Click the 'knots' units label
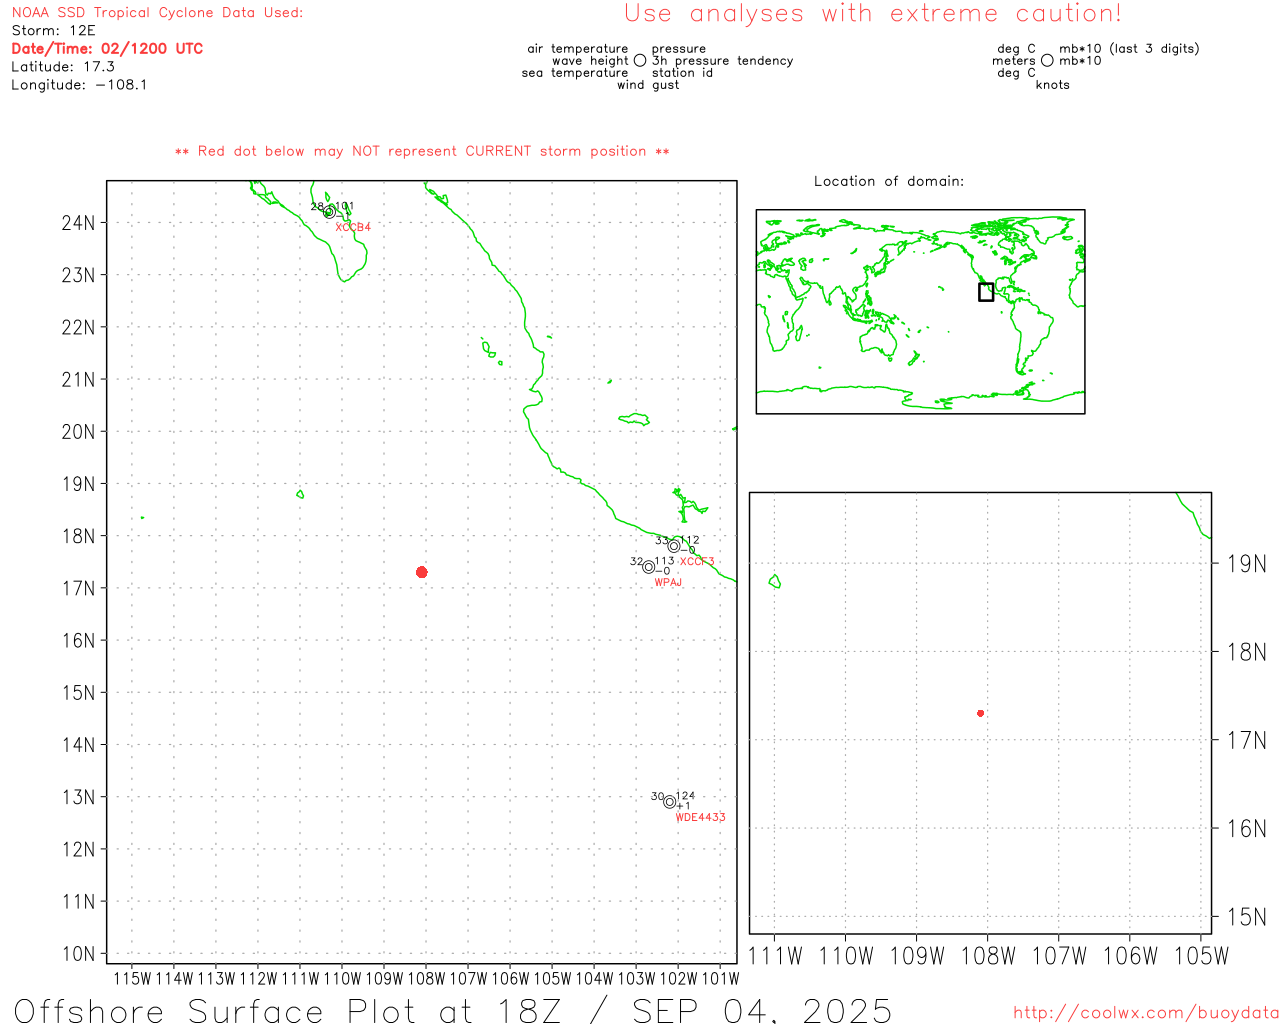1280x1024 pixels. [1053, 85]
